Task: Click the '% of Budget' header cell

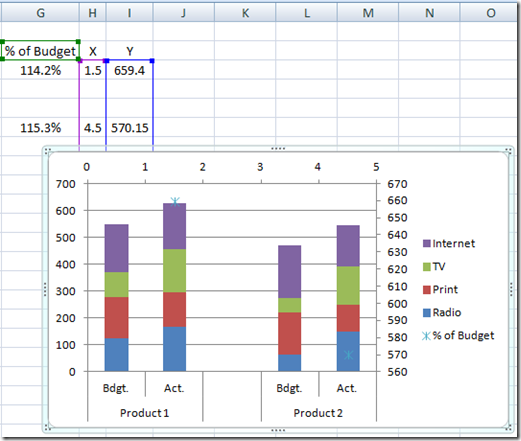Action: coord(40,51)
